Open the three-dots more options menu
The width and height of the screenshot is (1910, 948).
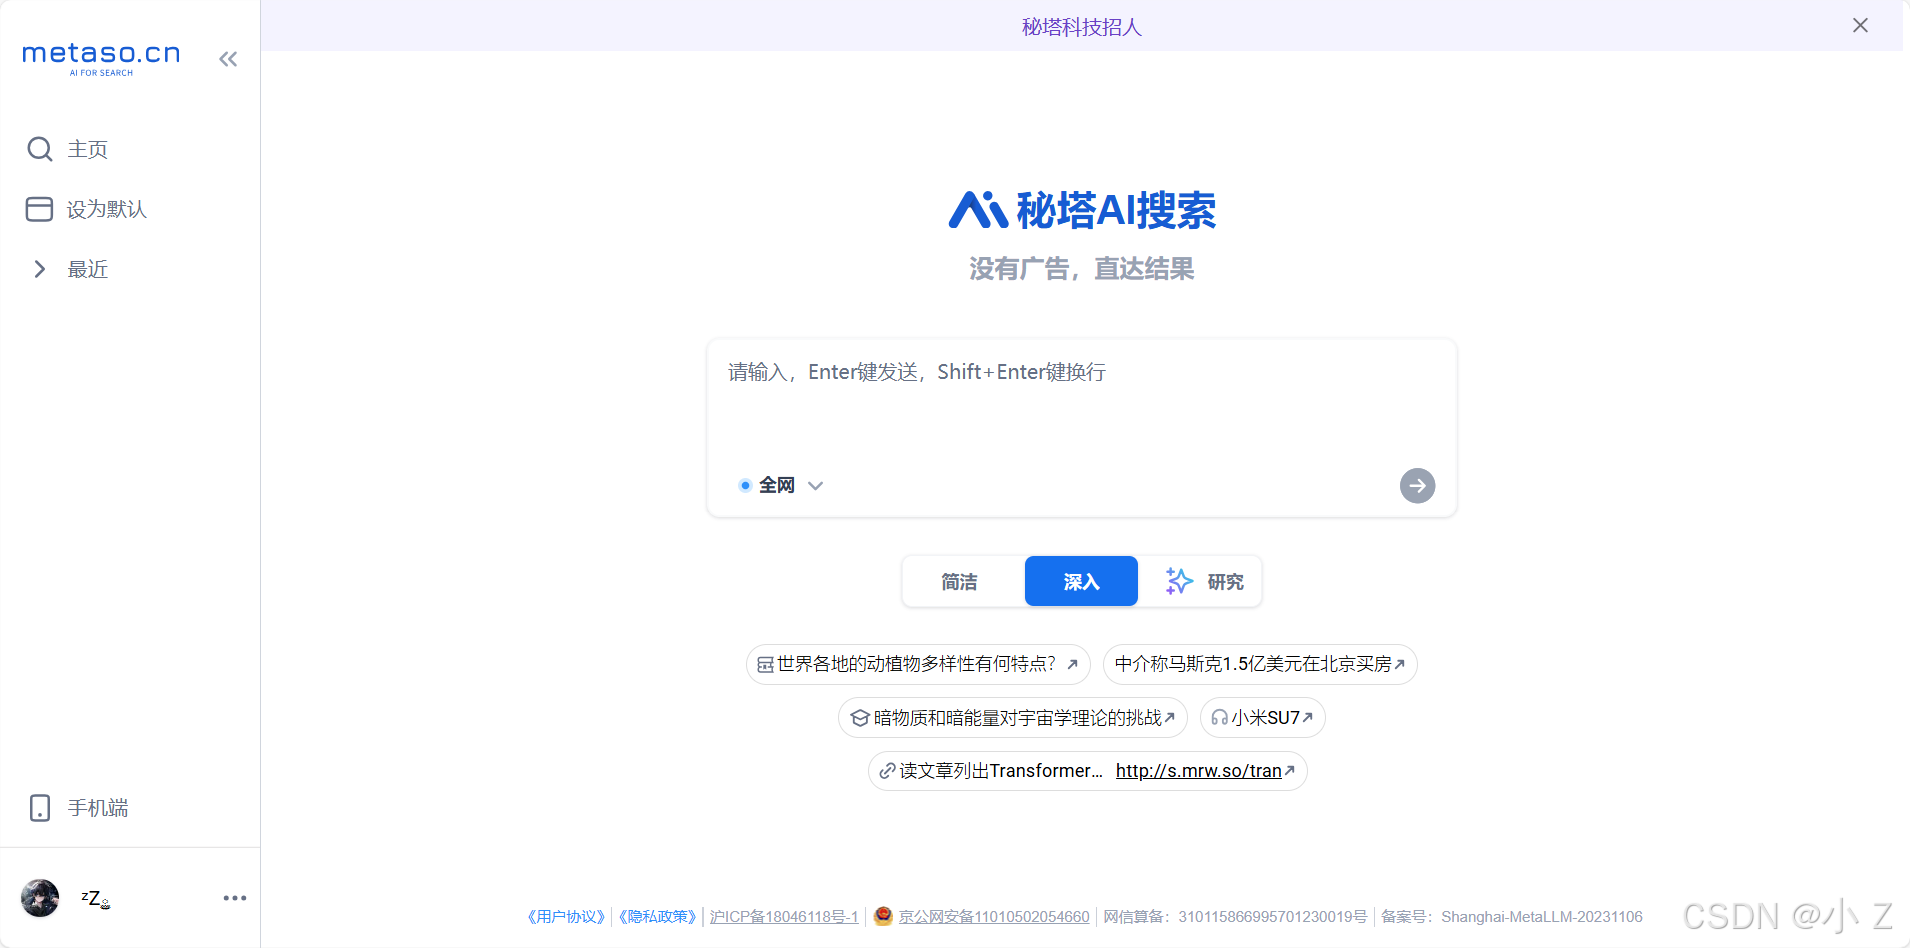(235, 898)
